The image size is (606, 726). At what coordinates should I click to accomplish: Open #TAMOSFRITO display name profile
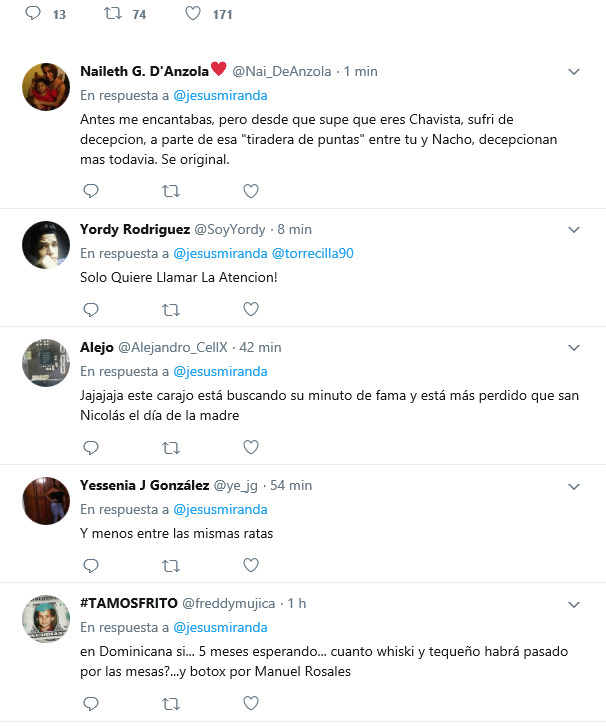(129, 604)
